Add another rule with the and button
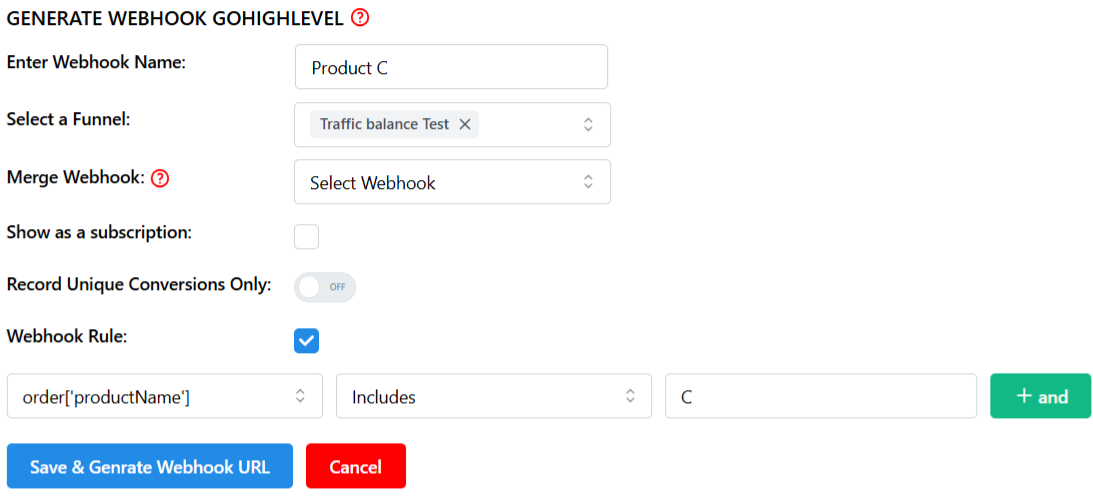1093x496 pixels. tap(1041, 396)
